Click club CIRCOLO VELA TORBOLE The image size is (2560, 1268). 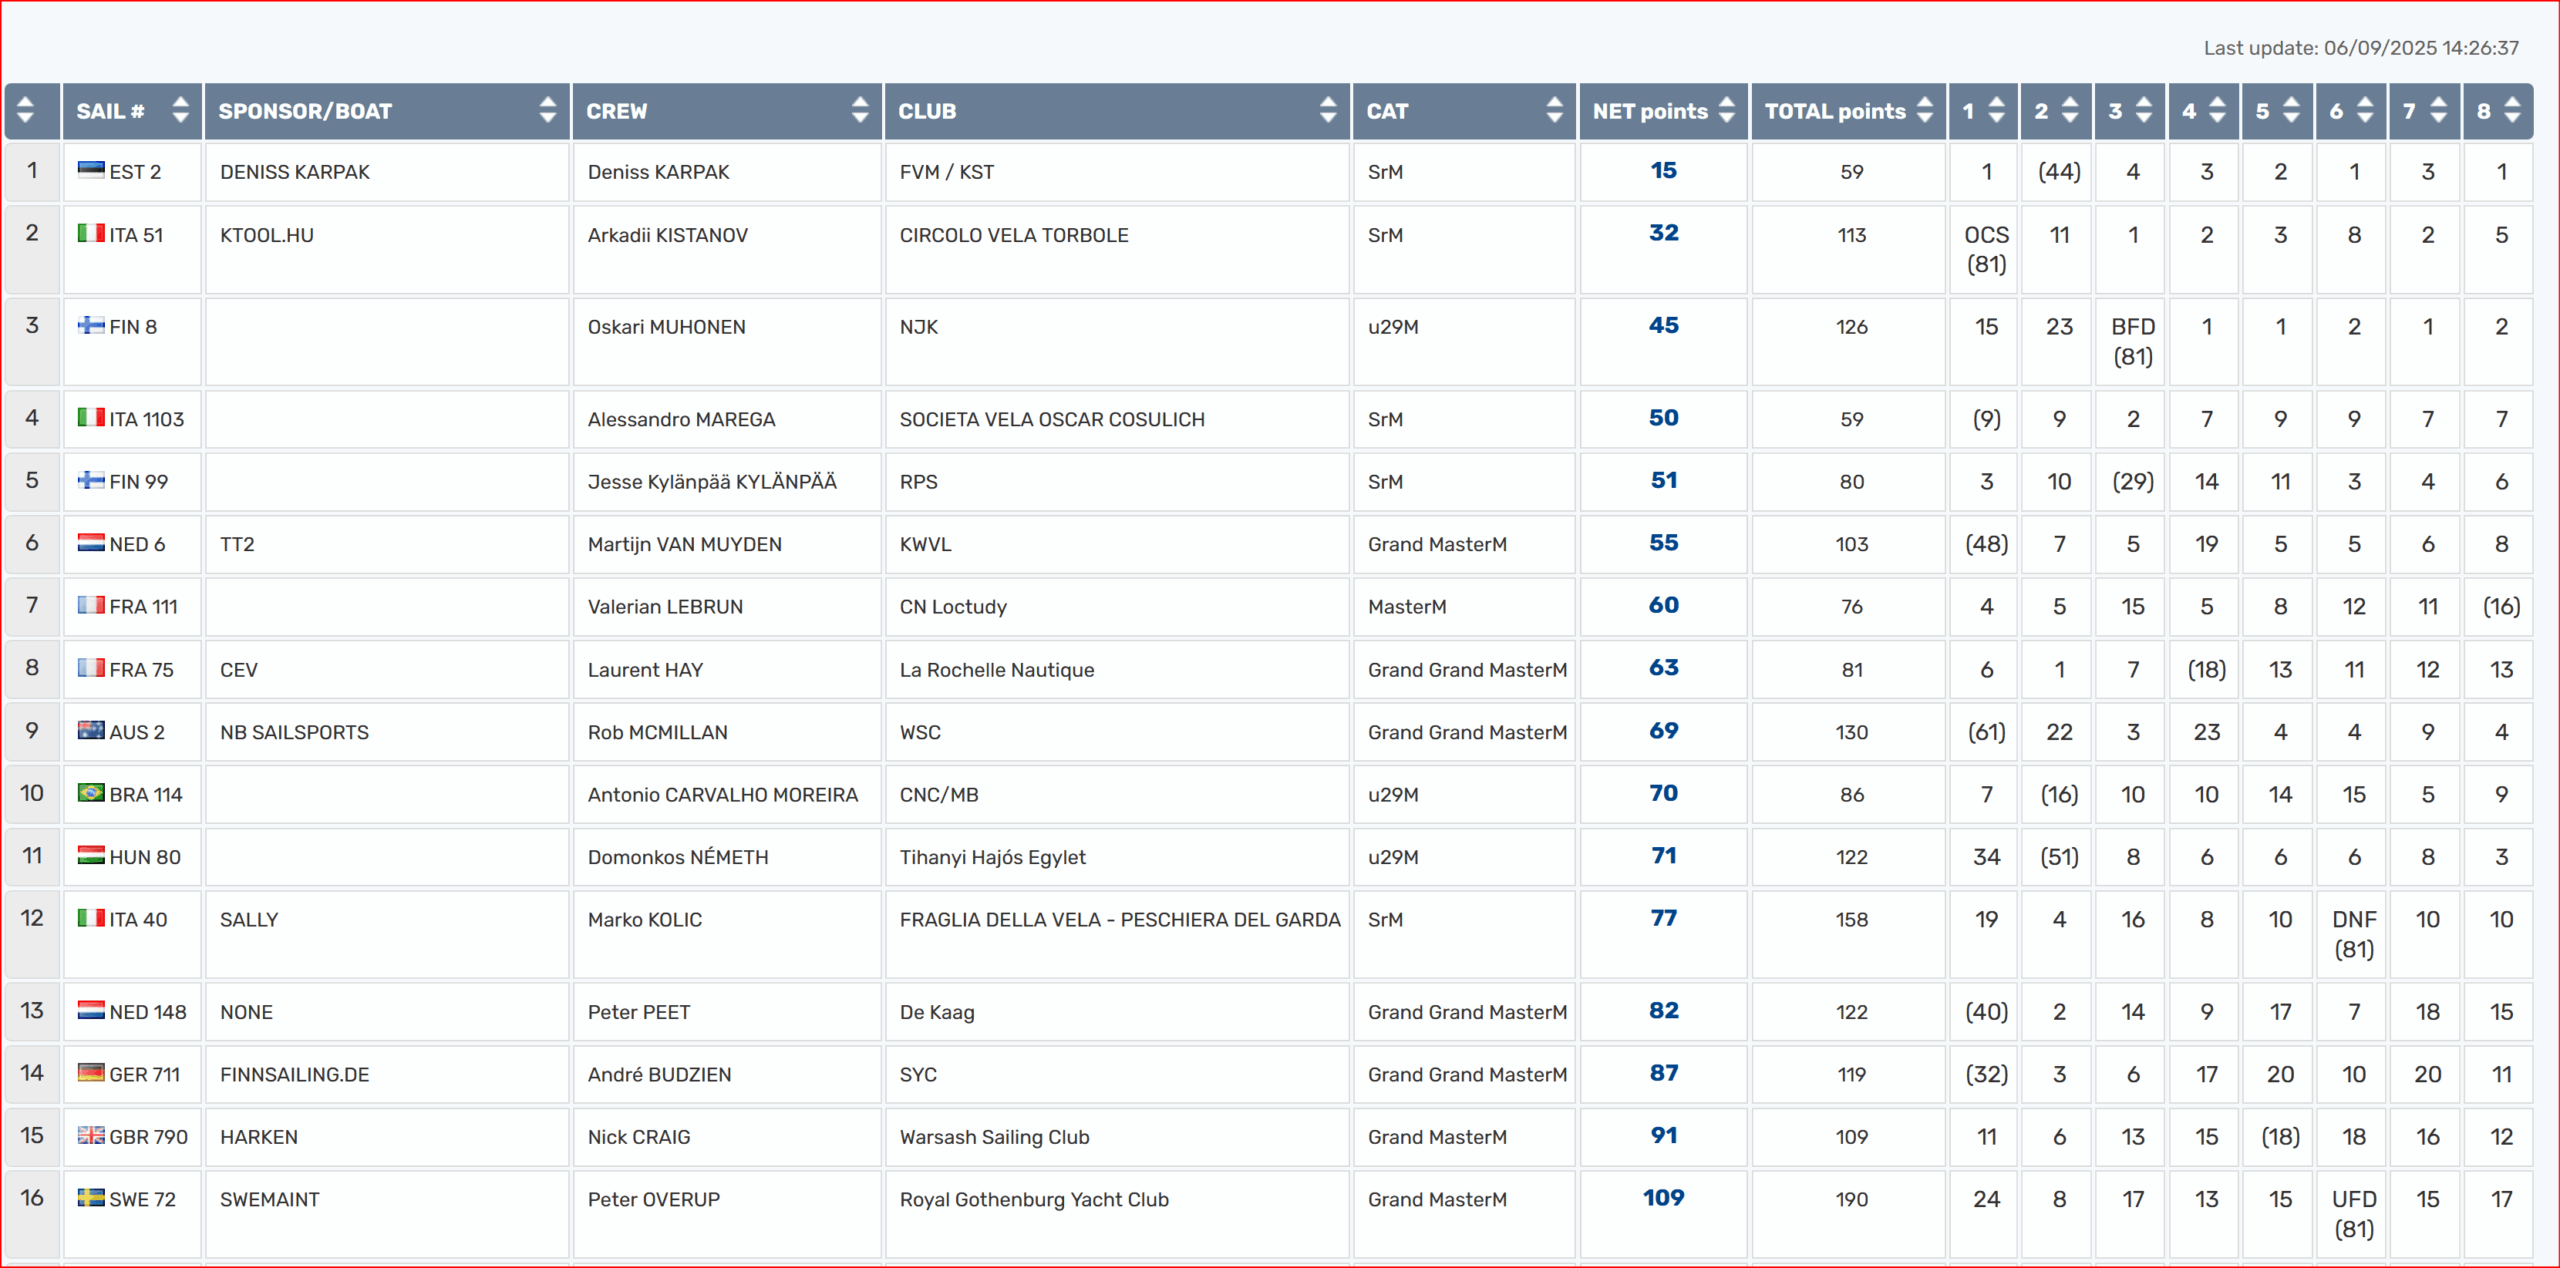click(x=1013, y=235)
